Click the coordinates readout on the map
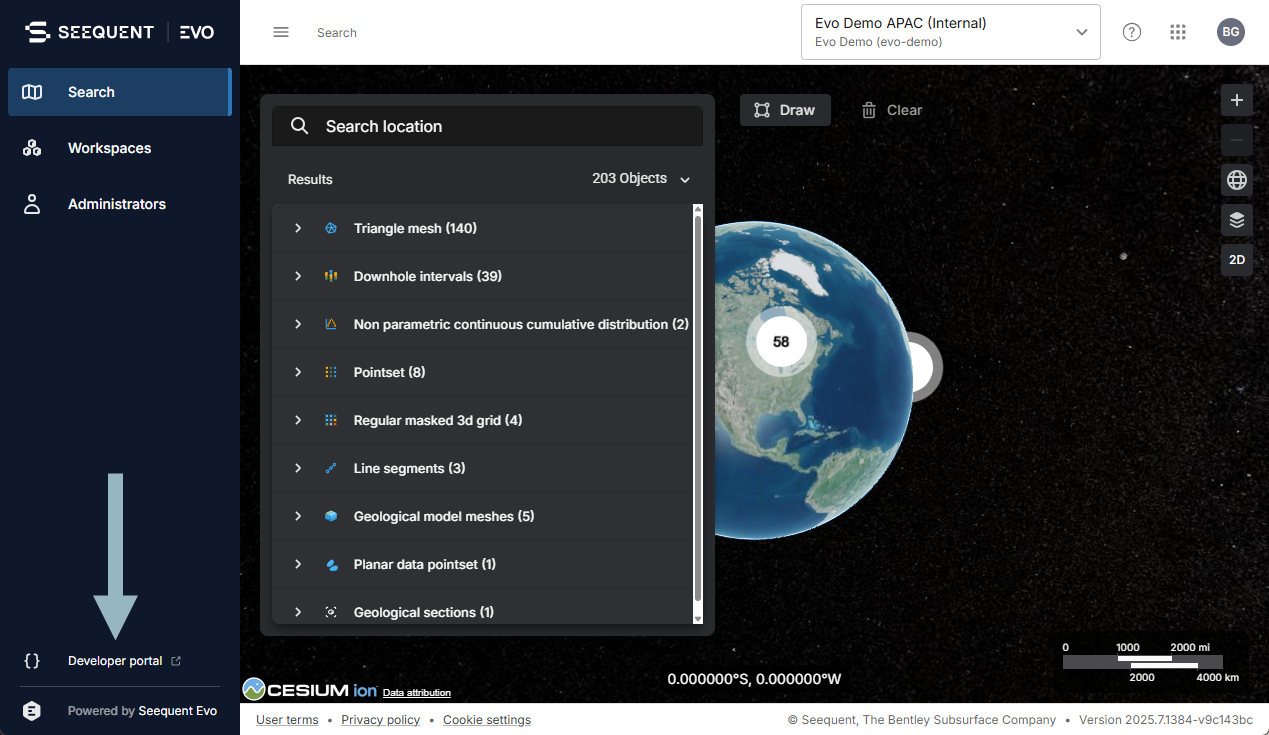 (755, 679)
